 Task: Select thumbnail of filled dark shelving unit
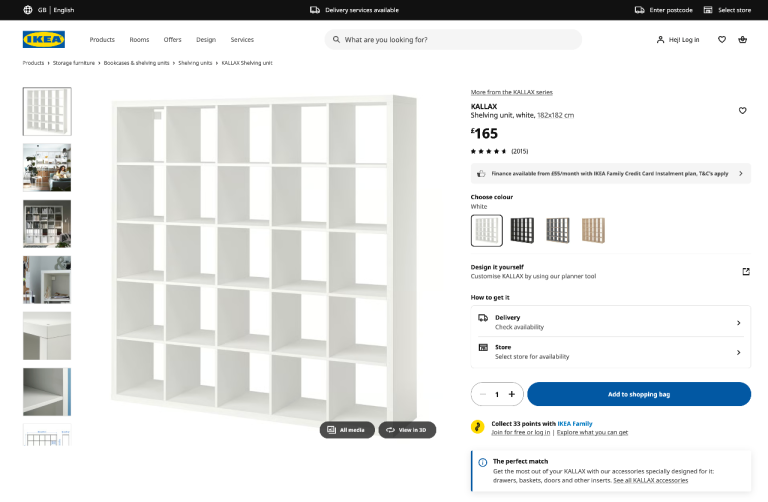click(x=47, y=224)
